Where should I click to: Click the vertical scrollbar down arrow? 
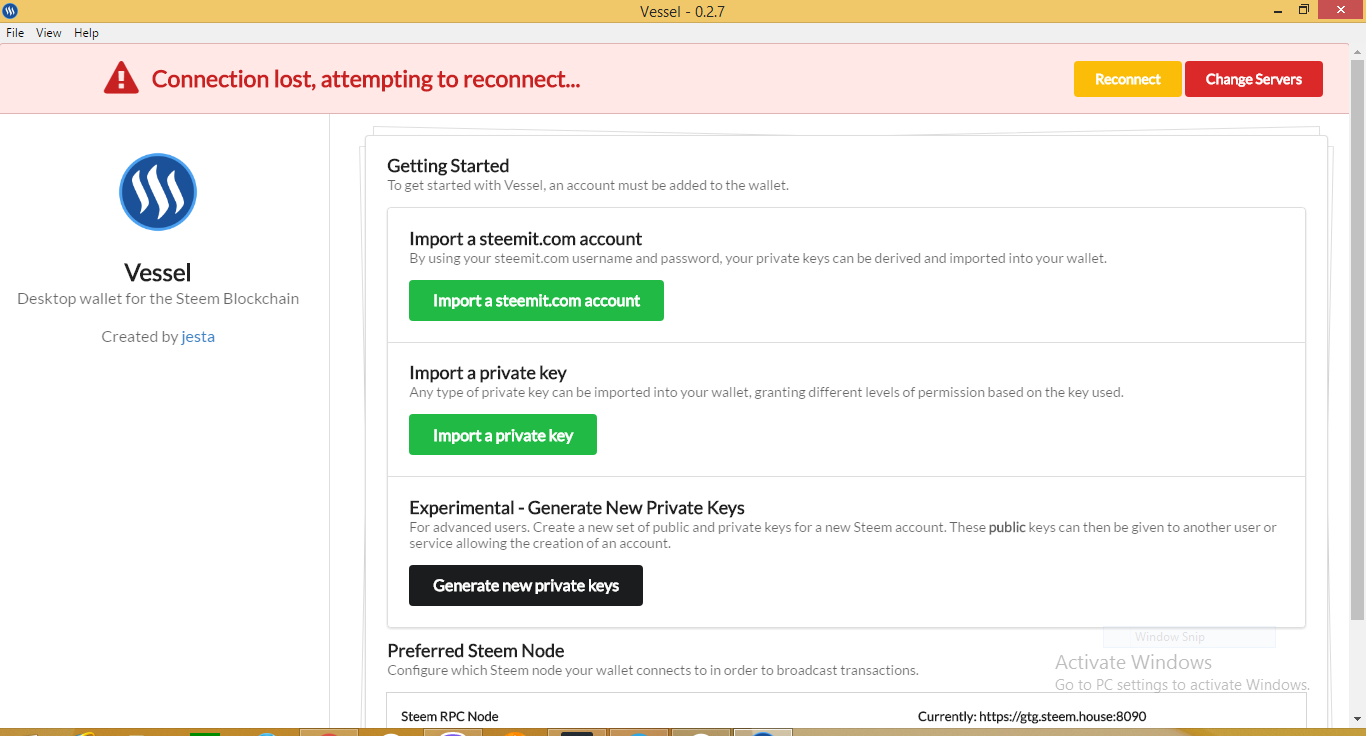click(x=1358, y=719)
